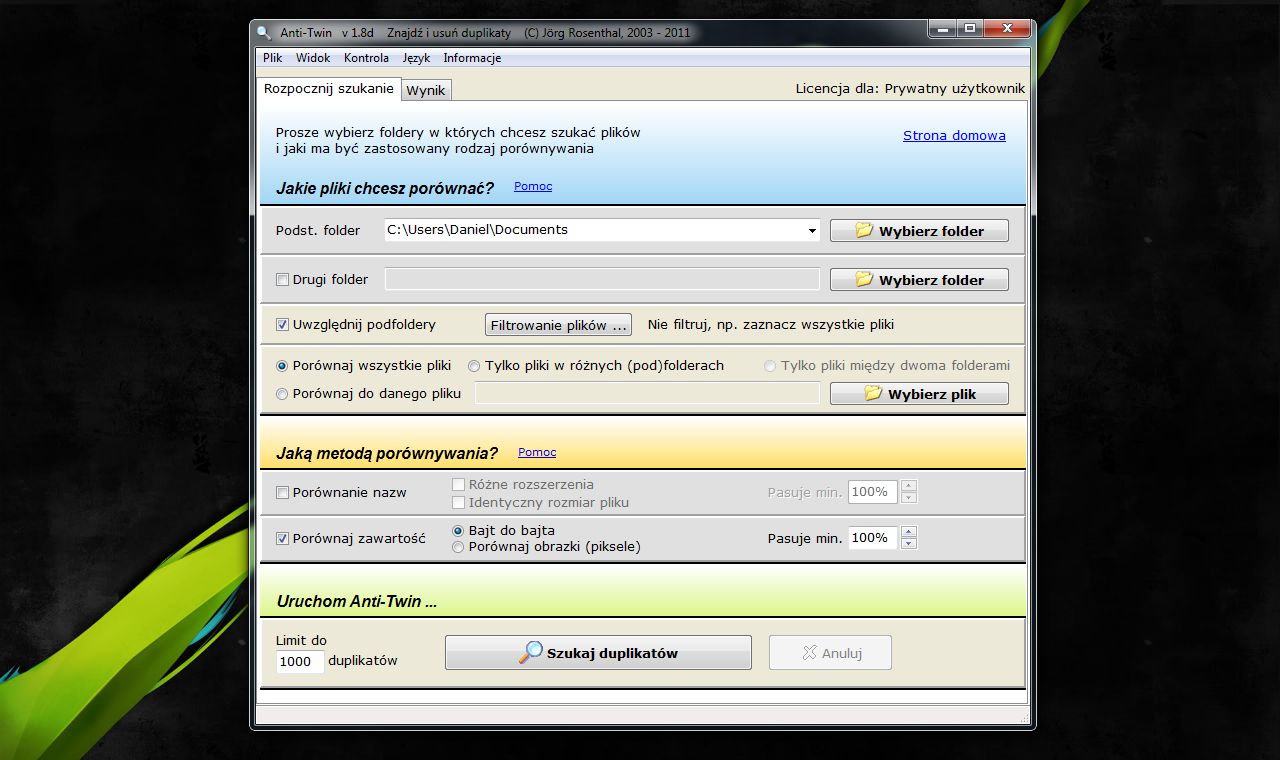Click the 'Uruchom Anti-Twin ...' heading
The height and width of the screenshot is (760, 1280).
[357, 602]
